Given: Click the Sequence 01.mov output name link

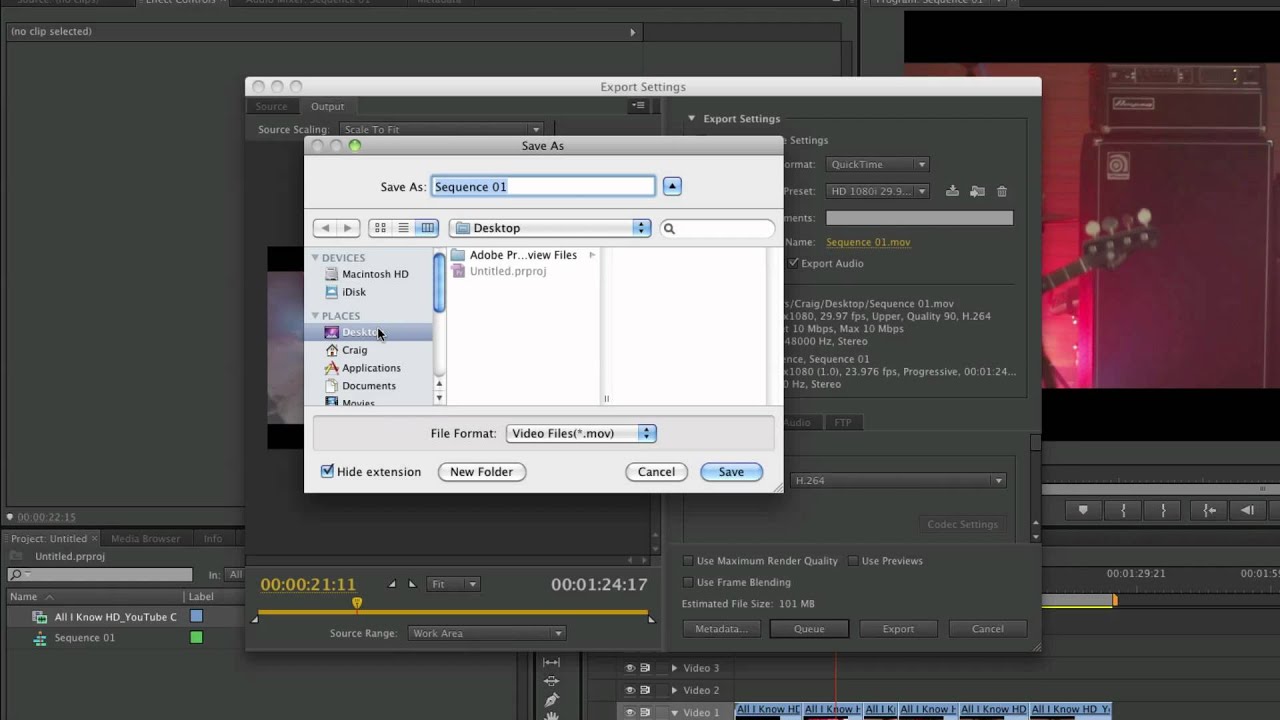Looking at the screenshot, I should pyautogui.click(x=868, y=242).
